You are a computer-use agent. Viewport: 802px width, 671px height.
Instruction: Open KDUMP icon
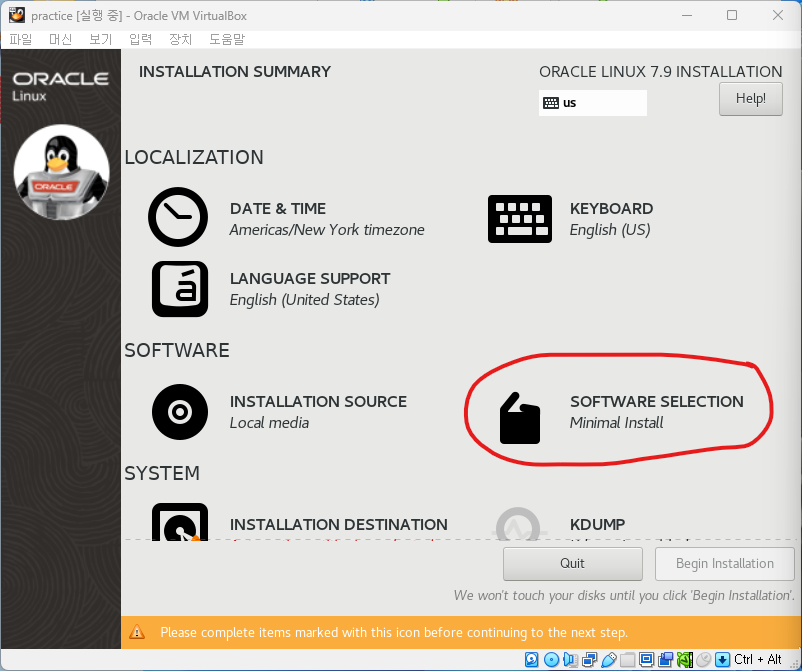(518, 524)
